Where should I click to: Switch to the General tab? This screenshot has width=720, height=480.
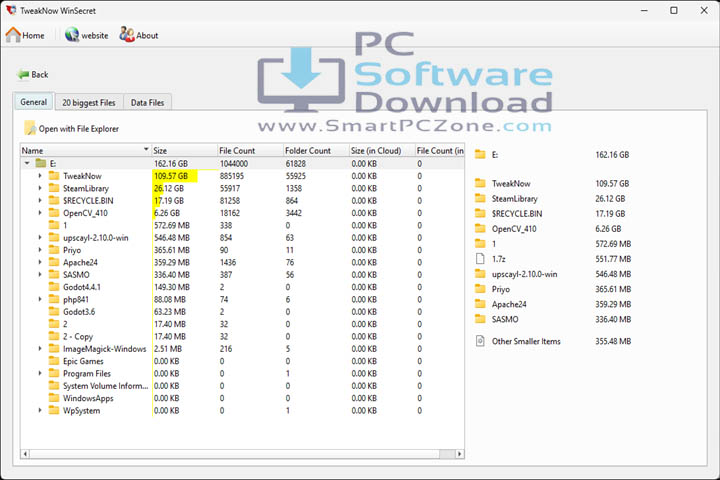click(x=34, y=102)
